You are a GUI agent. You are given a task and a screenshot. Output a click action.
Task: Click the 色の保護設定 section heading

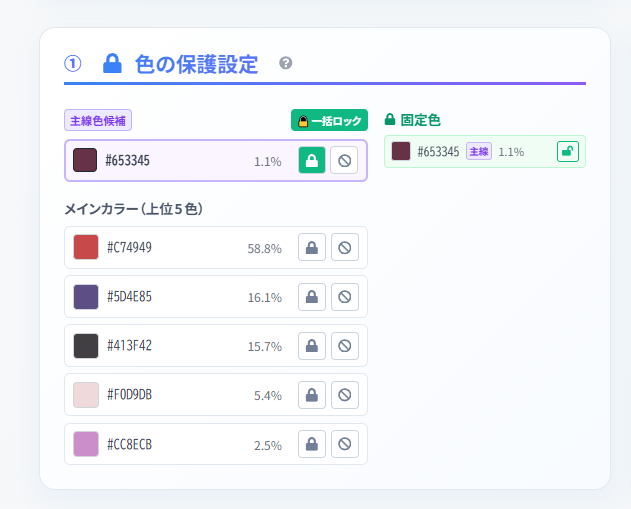click(196, 64)
